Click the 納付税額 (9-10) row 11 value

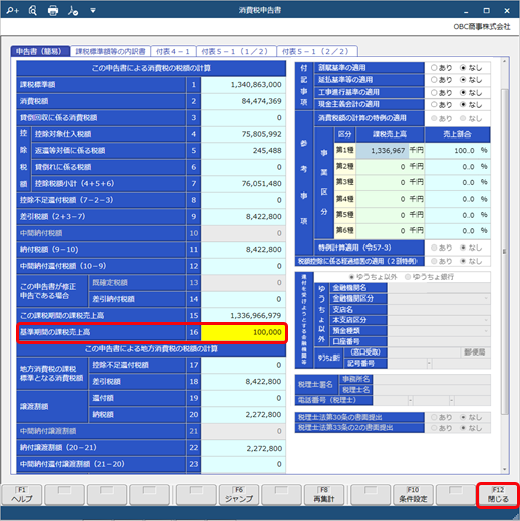[x=243, y=250]
